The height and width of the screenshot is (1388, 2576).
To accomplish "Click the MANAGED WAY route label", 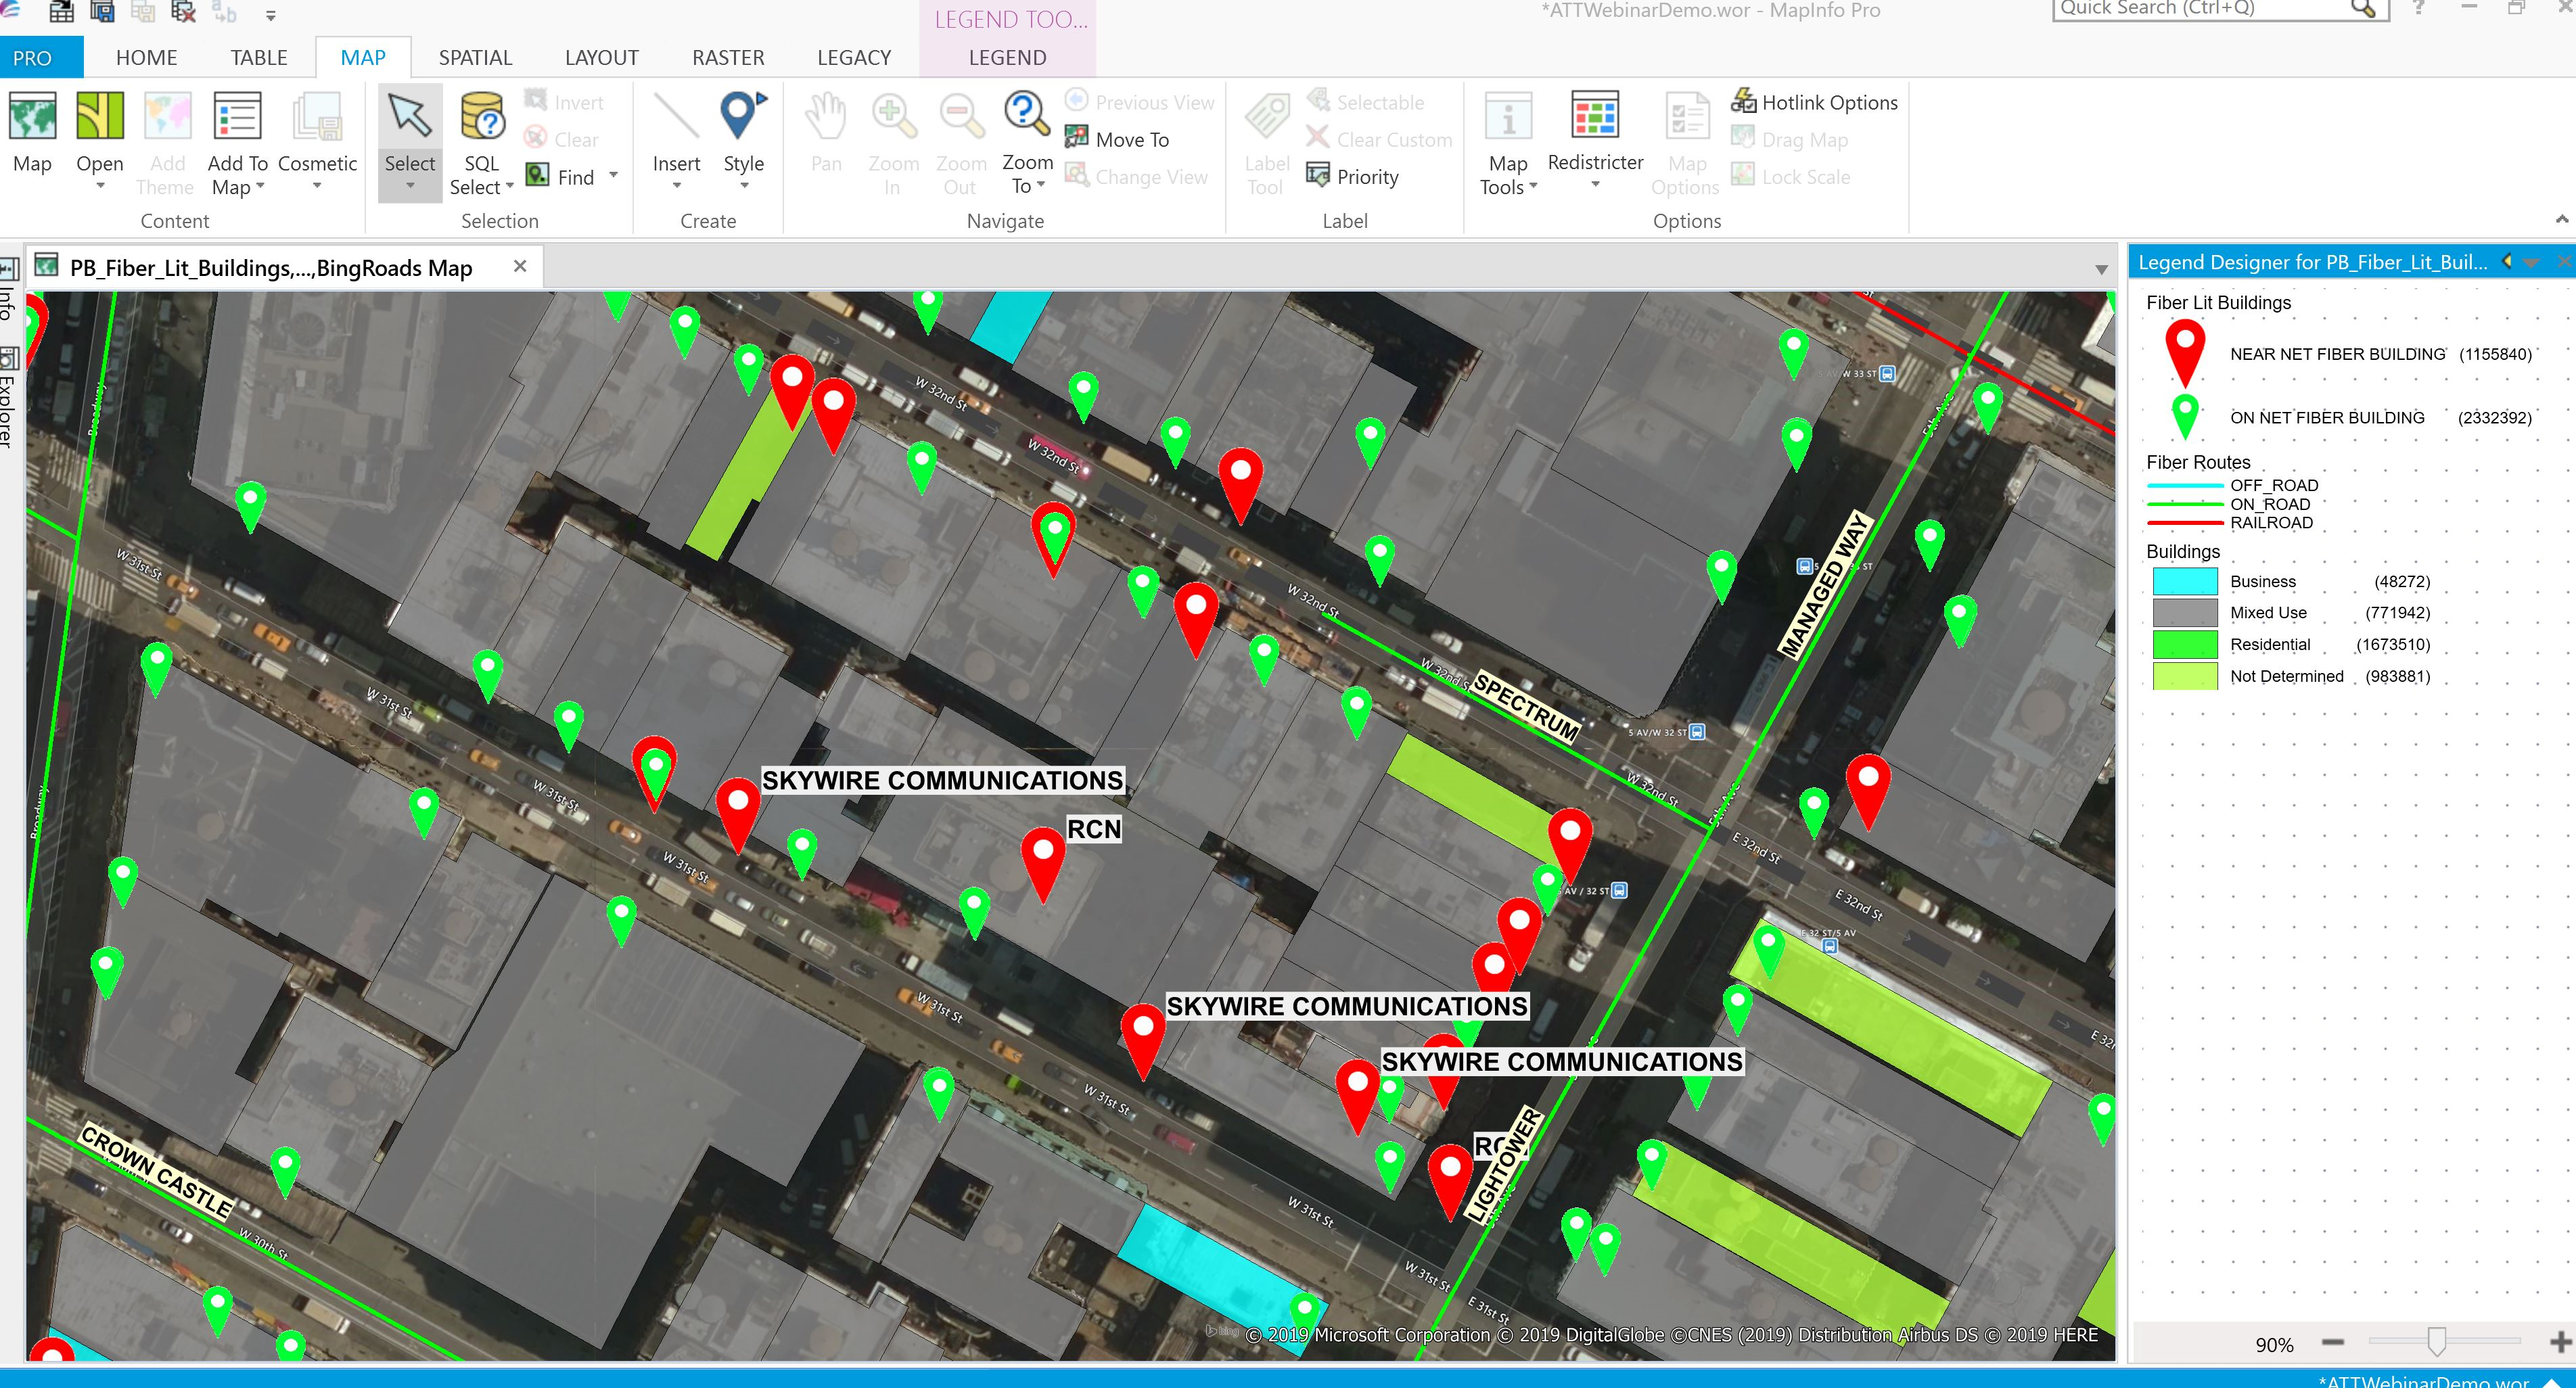I will [1825, 585].
